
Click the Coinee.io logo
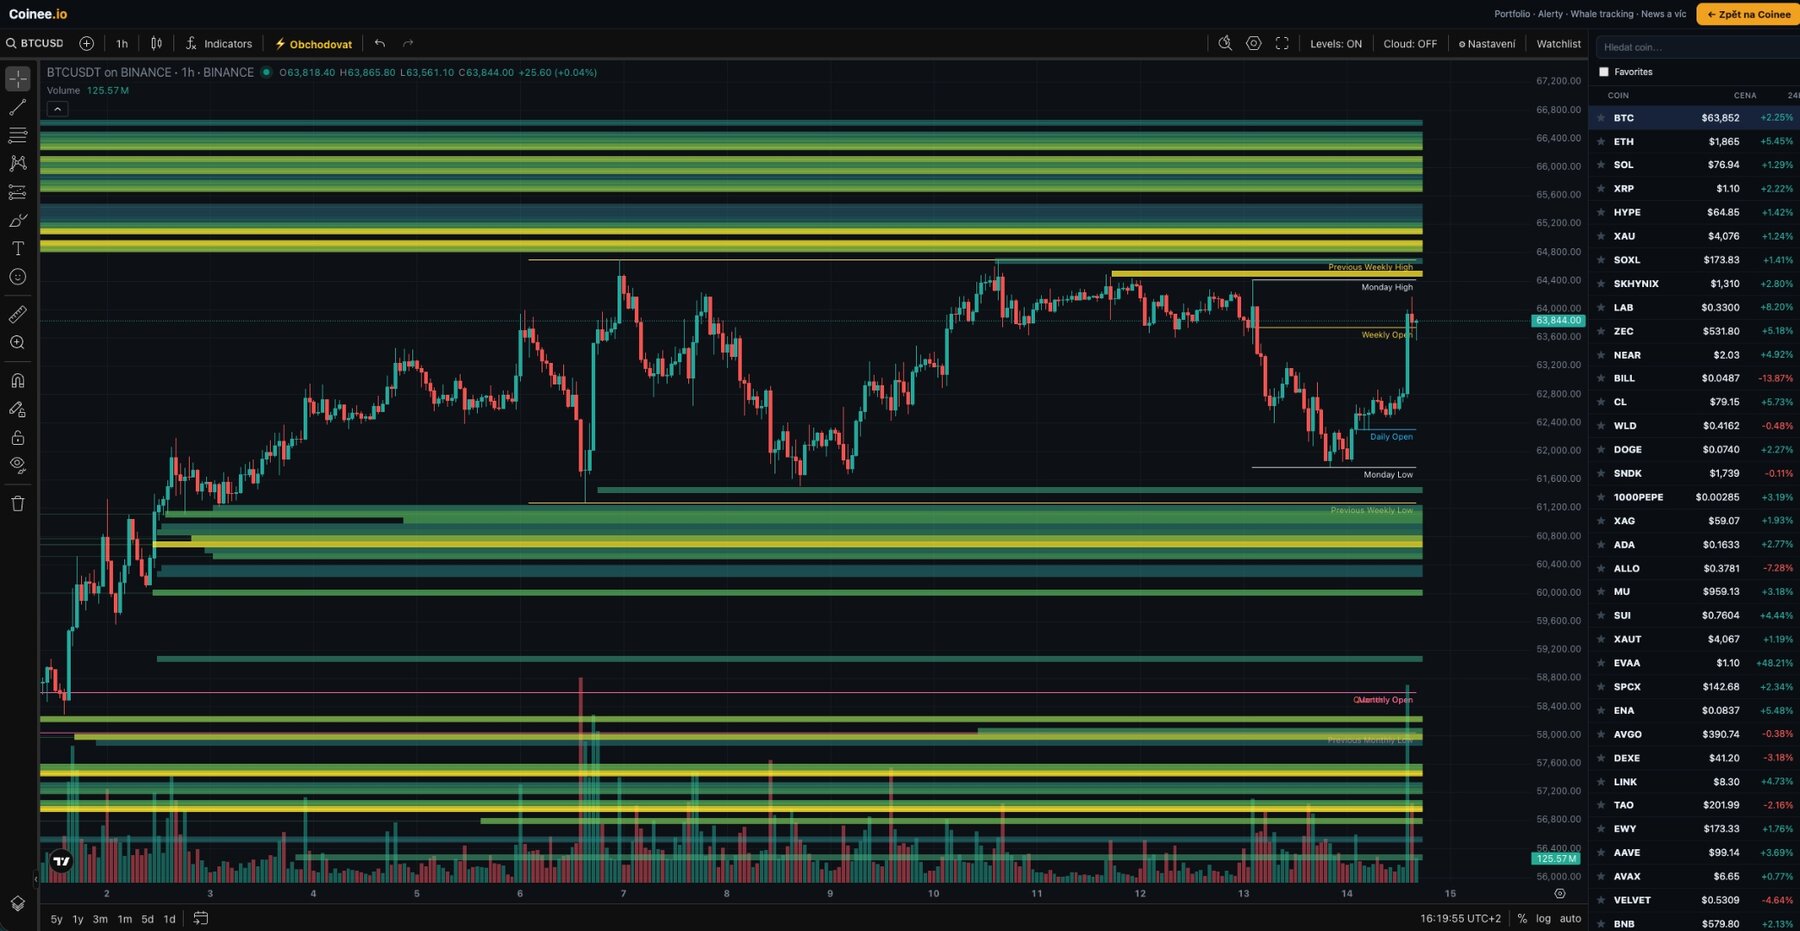click(x=38, y=14)
